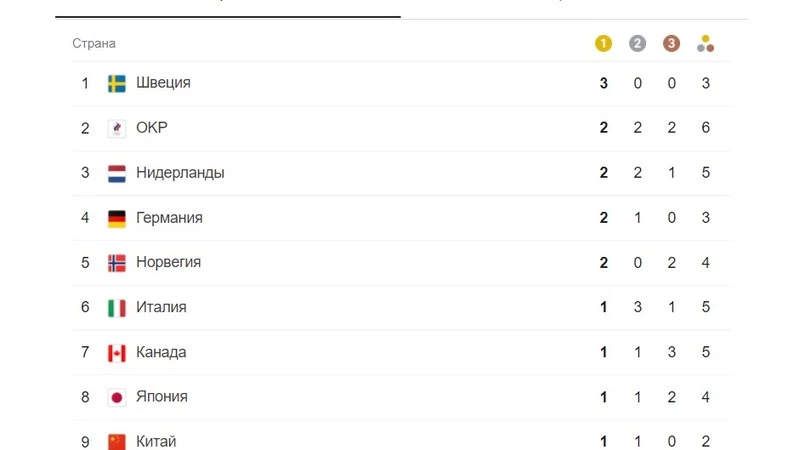Click the ROC (ОКР) team emblem

(117, 128)
